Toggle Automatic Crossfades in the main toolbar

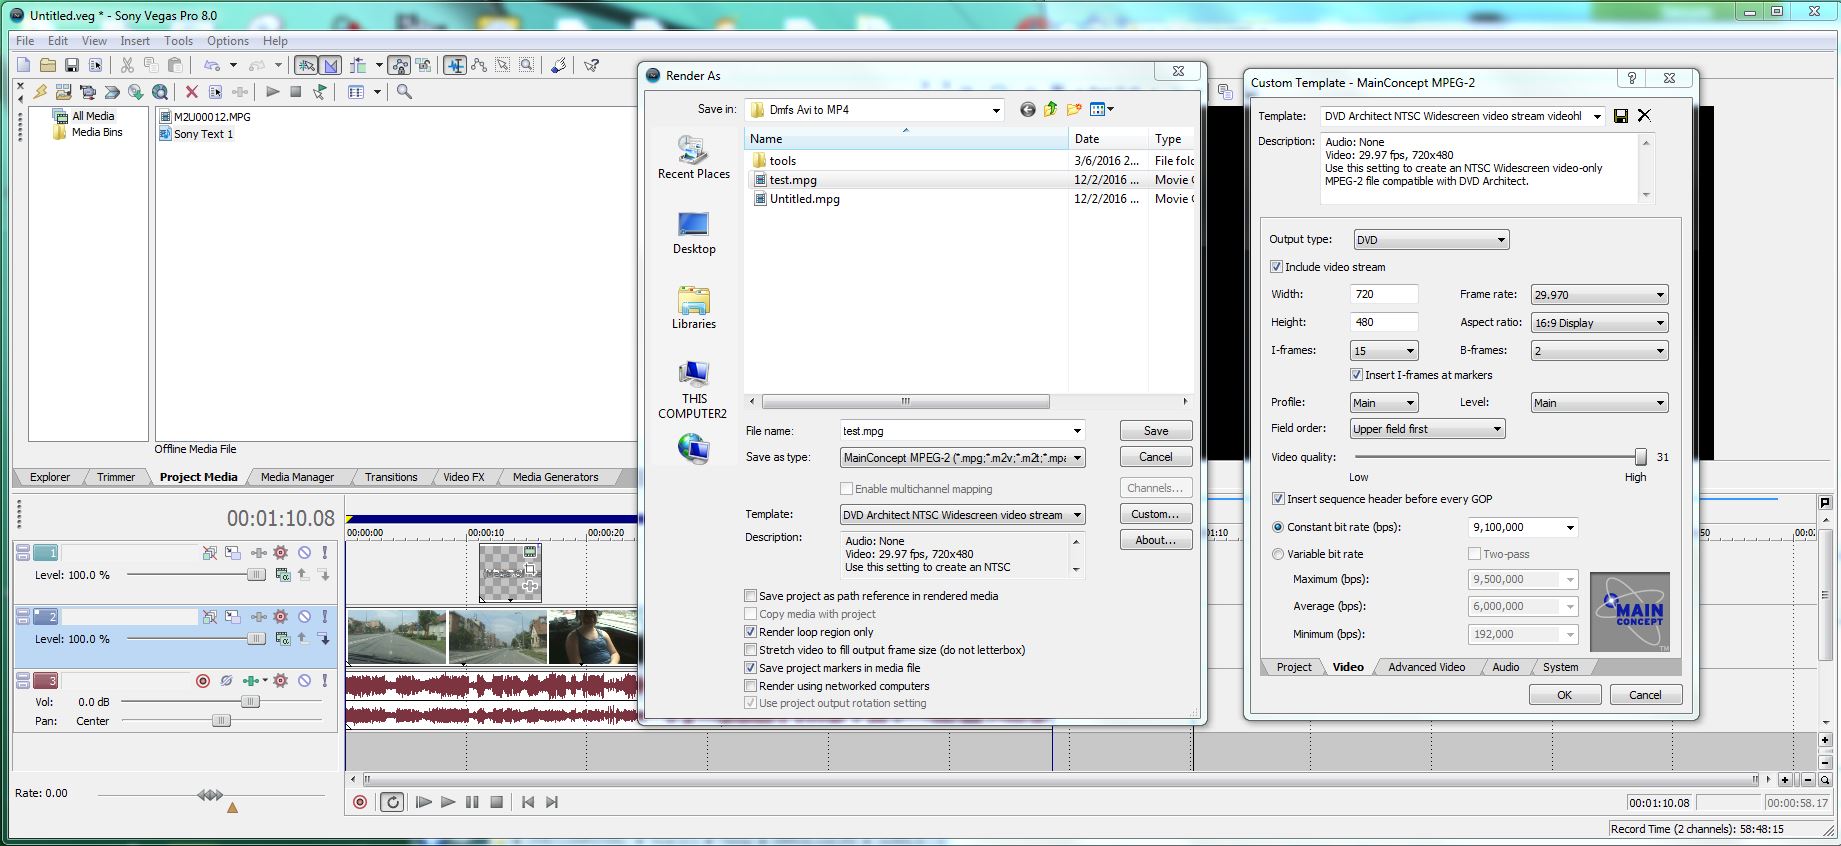click(x=331, y=65)
